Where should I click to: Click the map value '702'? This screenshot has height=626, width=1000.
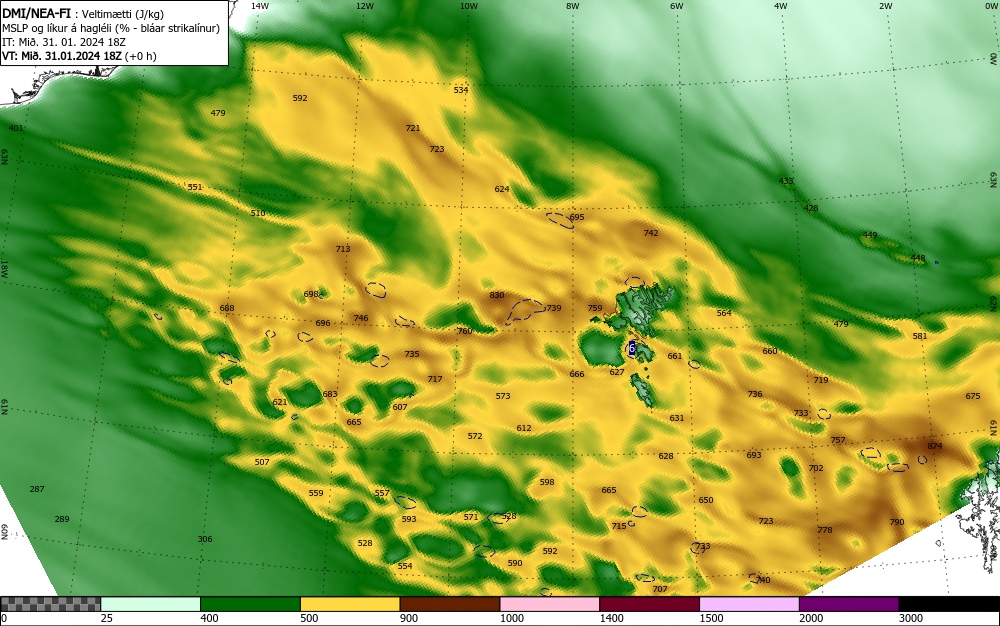tap(816, 468)
